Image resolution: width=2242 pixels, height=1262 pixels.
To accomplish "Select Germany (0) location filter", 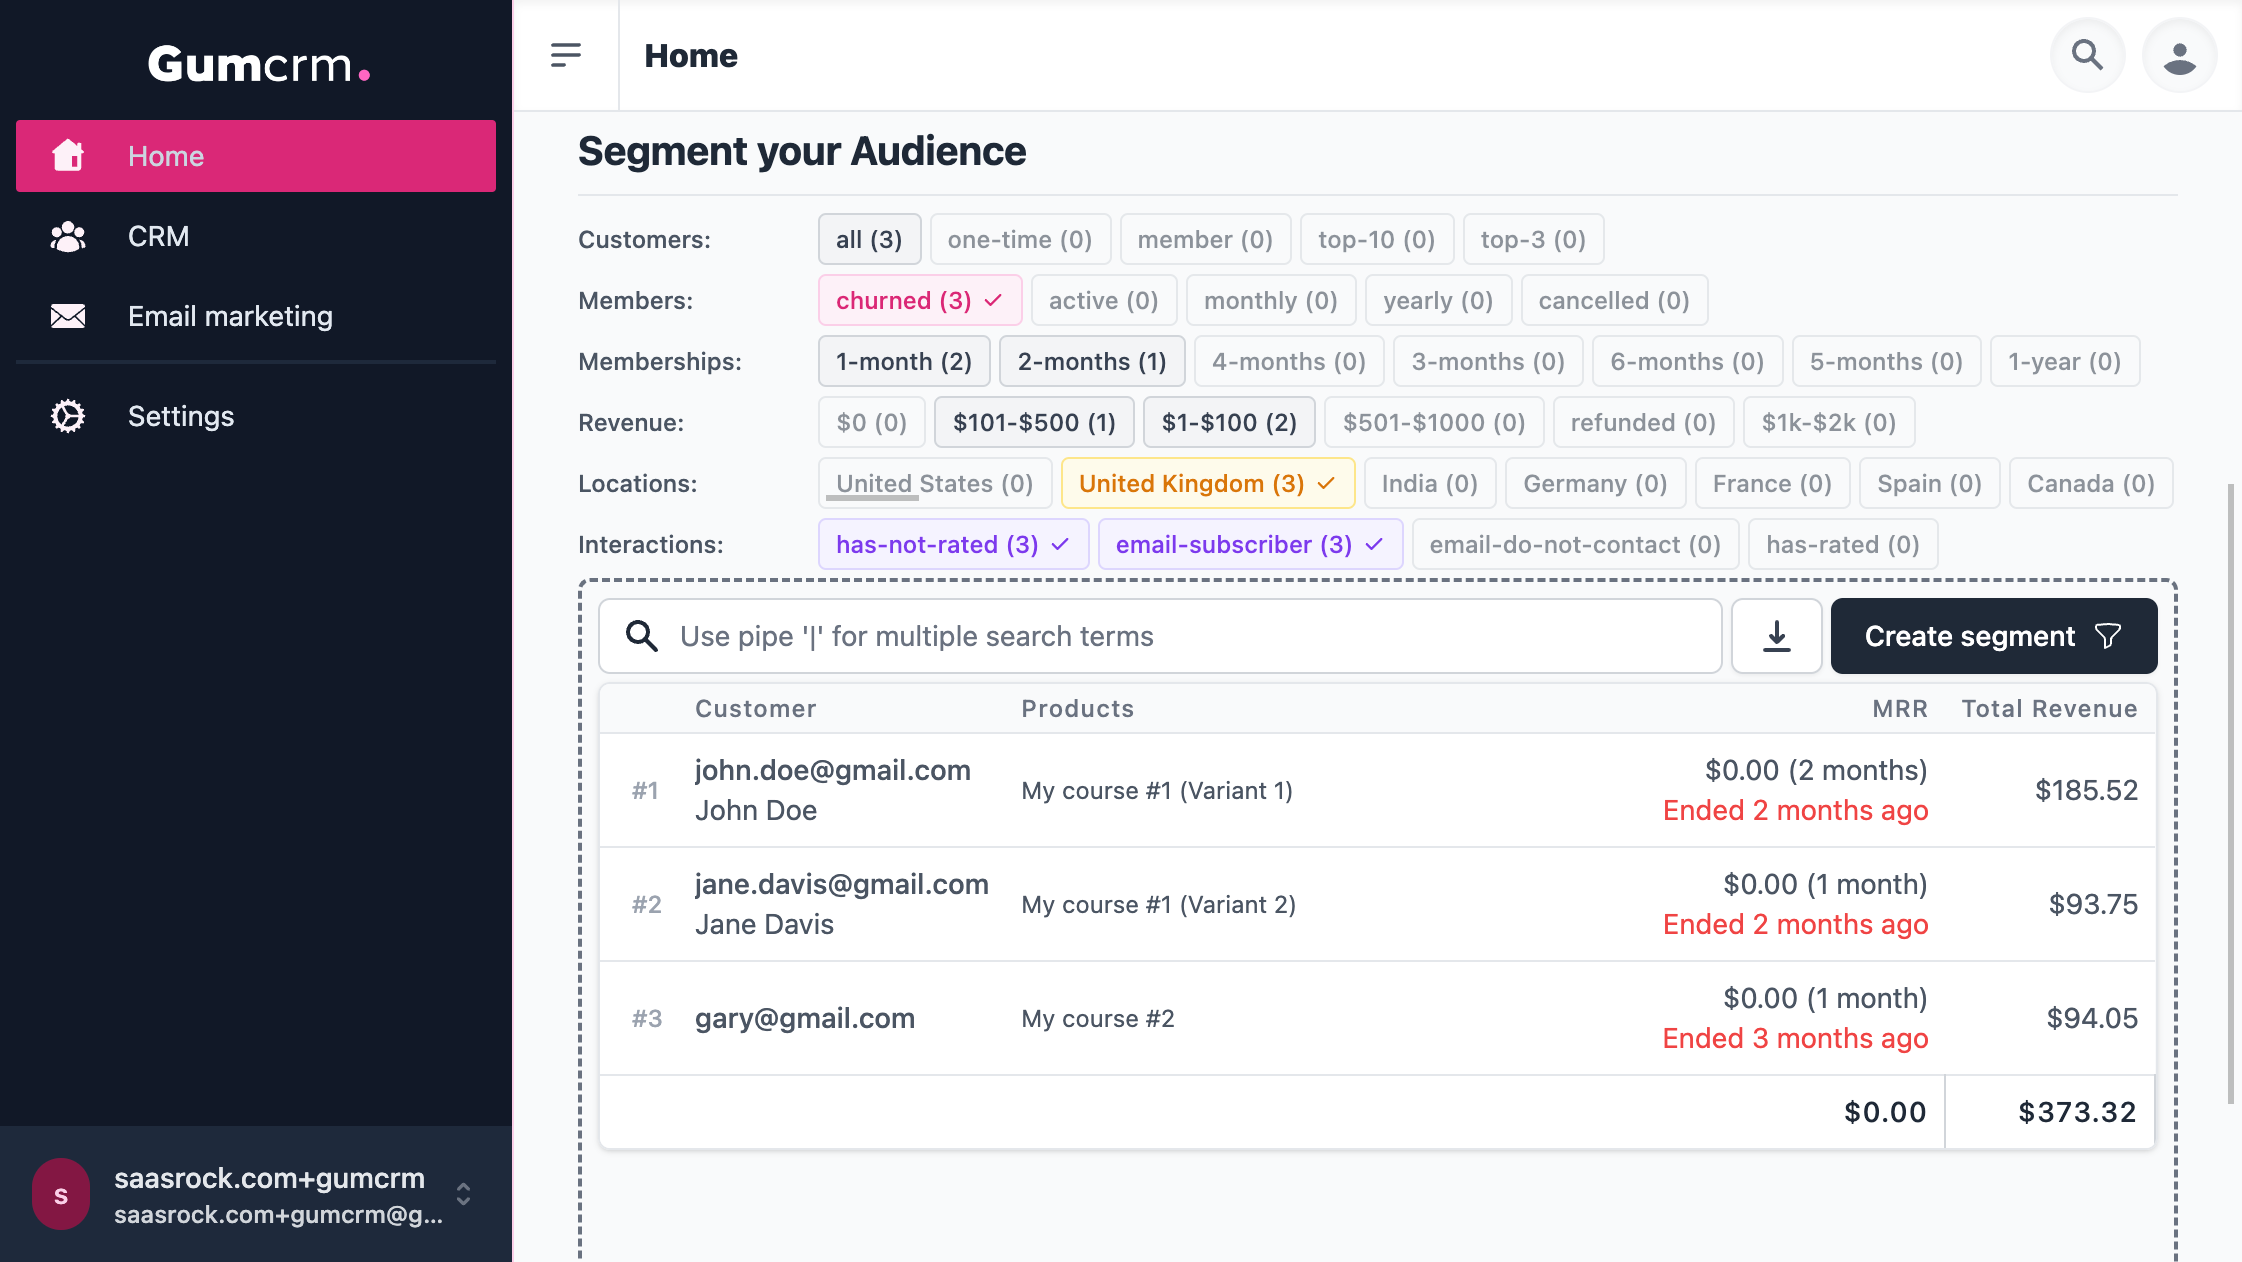I will [x=1596, y=483].
